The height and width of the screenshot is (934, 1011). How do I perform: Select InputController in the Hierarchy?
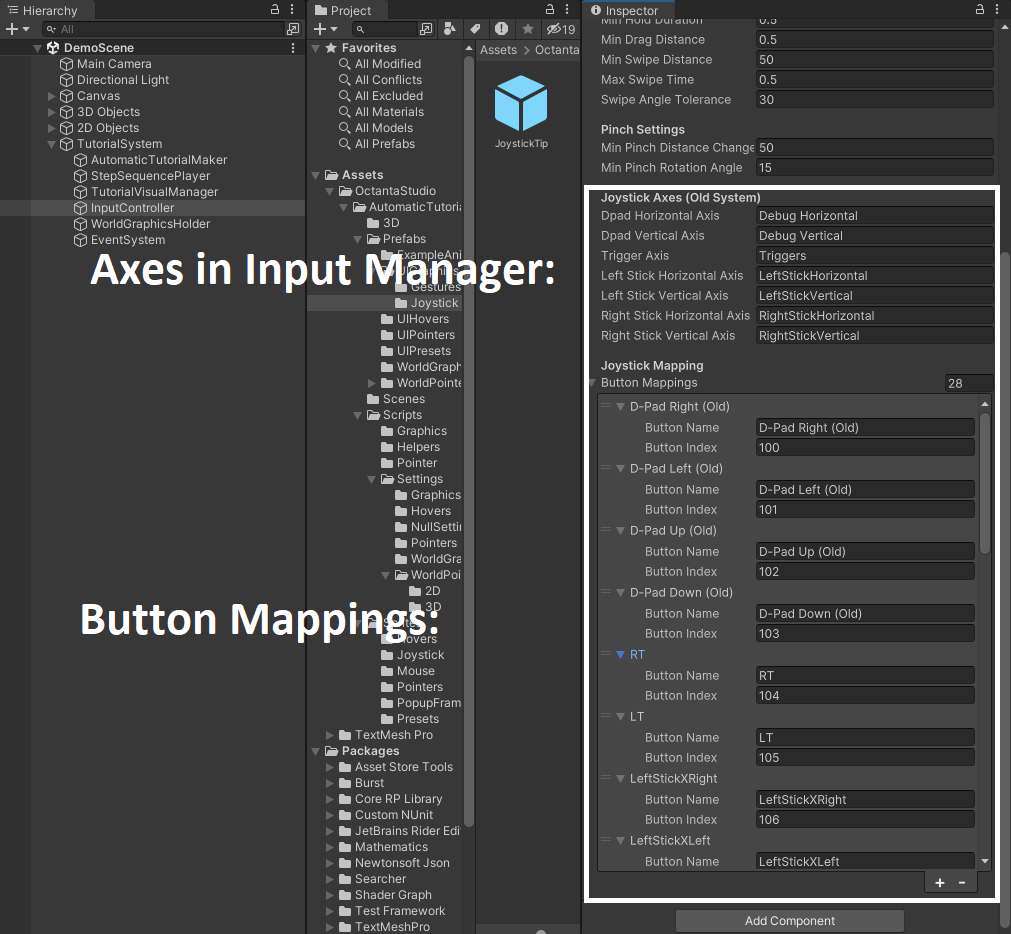[x=132, y=208]
